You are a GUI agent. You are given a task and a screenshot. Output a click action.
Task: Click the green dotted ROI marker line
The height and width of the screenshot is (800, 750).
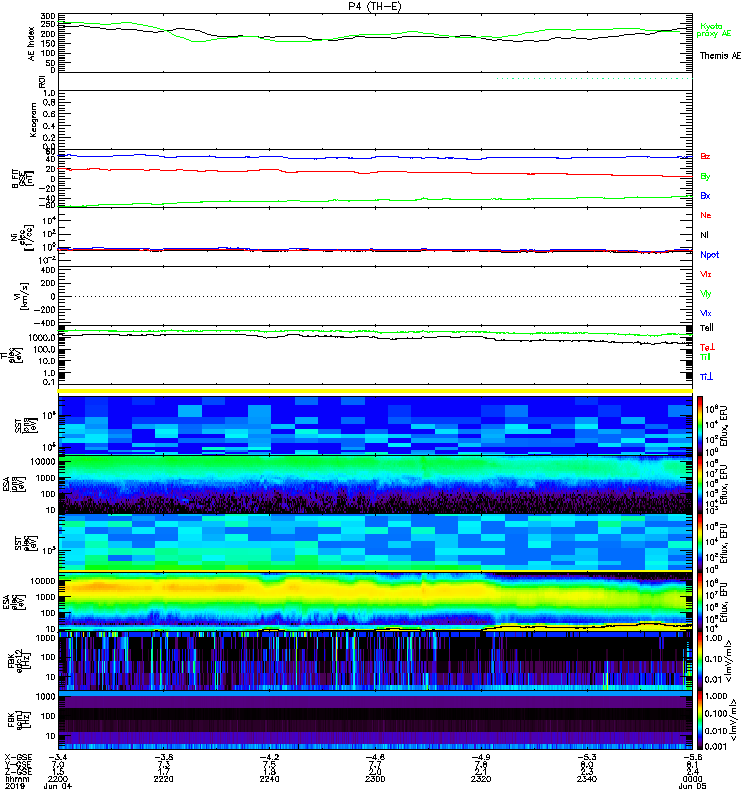click(594, 79)
